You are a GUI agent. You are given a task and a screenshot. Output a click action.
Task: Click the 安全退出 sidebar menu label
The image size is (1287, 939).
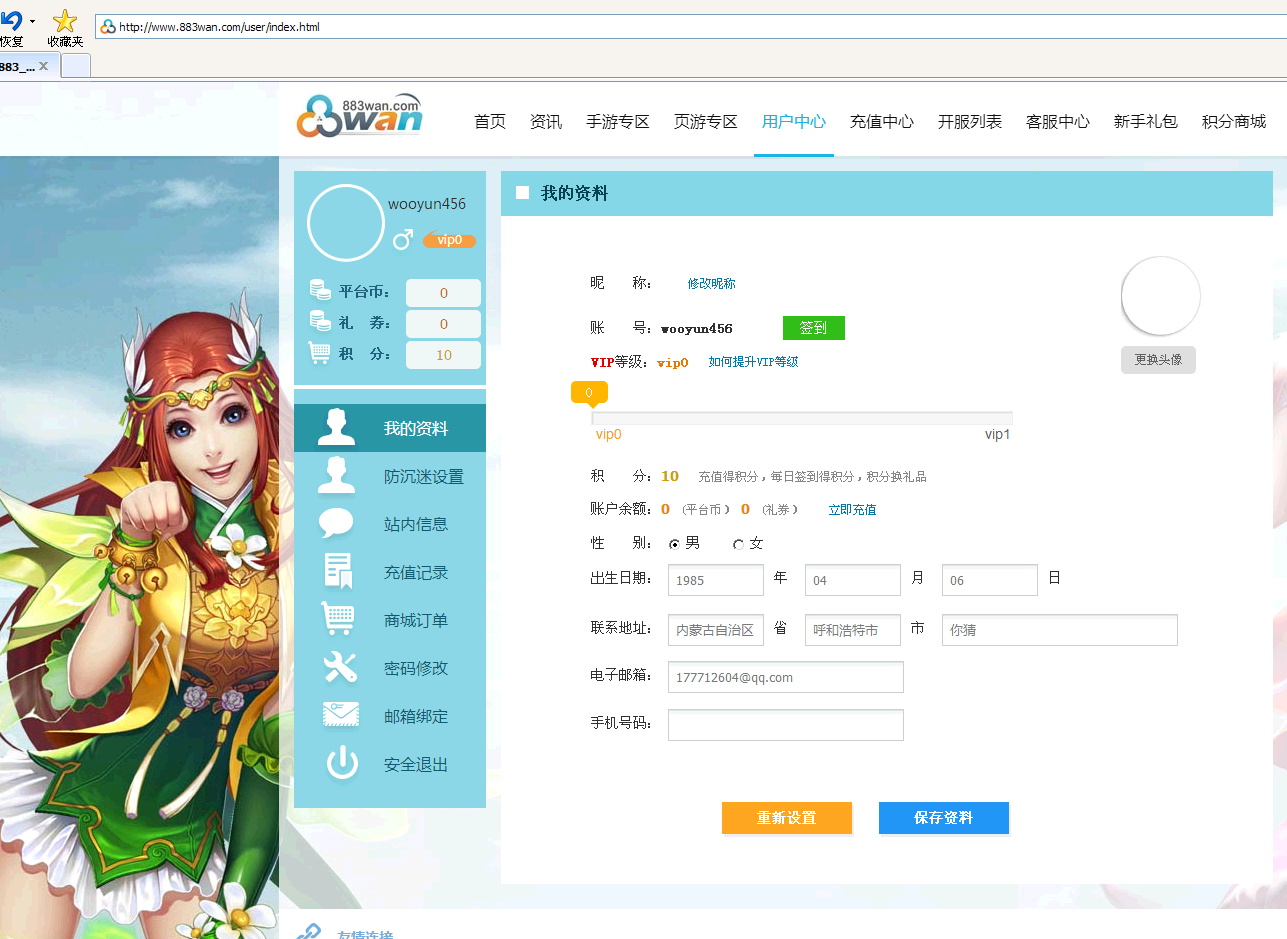pos(416,765)
